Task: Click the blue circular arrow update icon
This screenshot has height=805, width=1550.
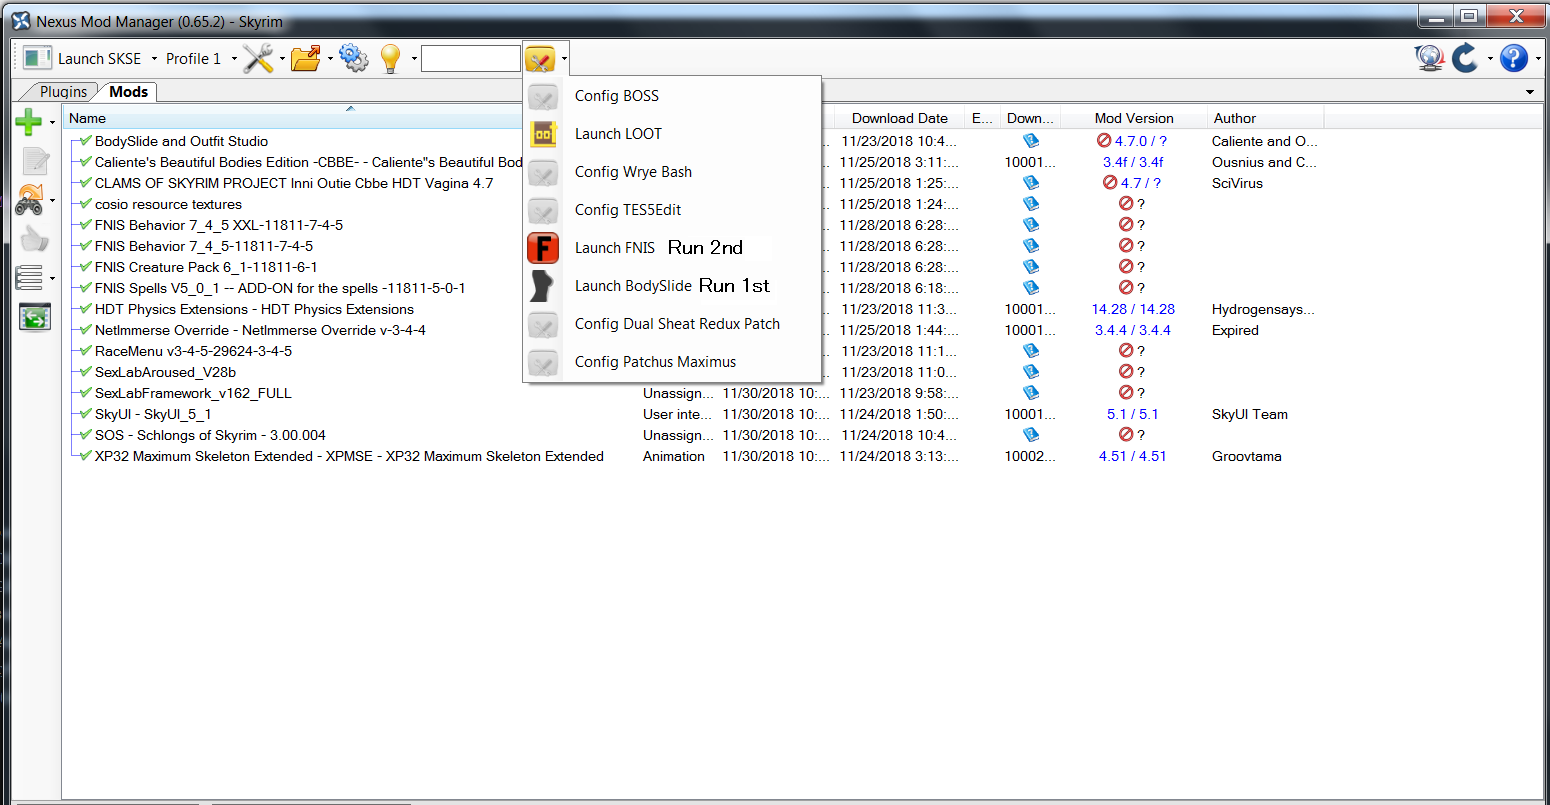Action: (x=1466, y=58)
